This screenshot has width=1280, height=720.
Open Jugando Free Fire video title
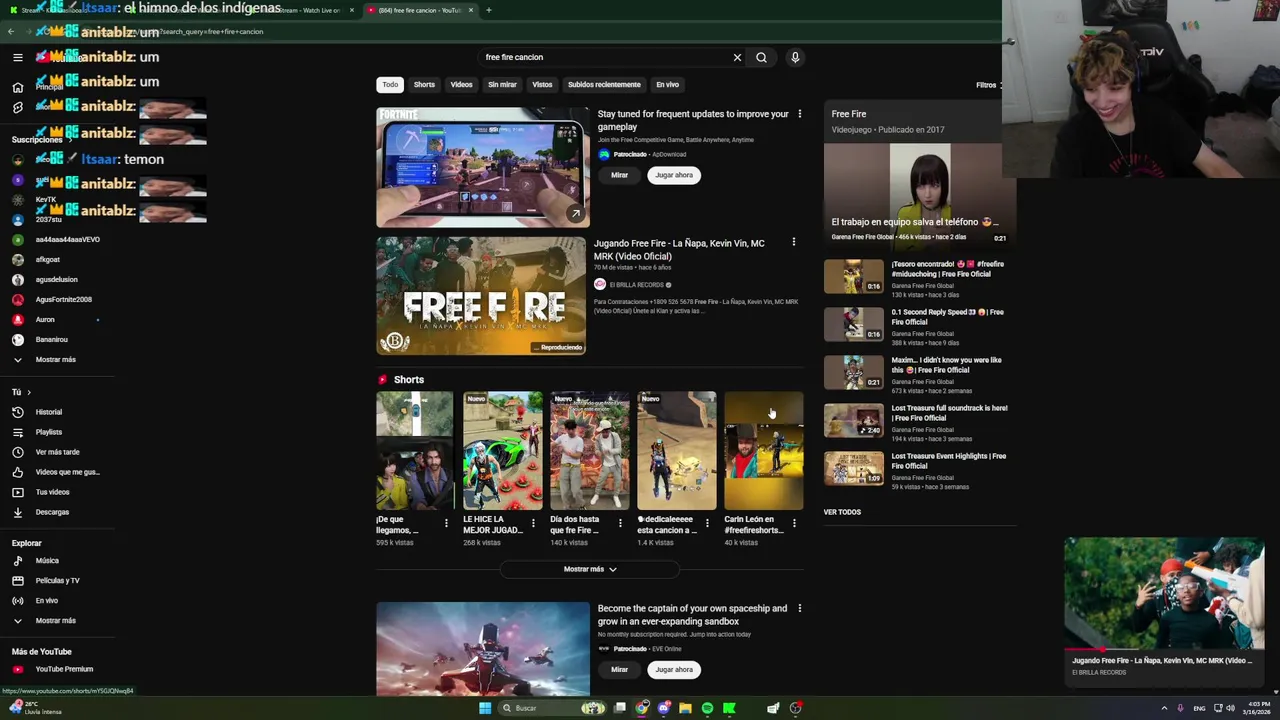pos(679,250)
